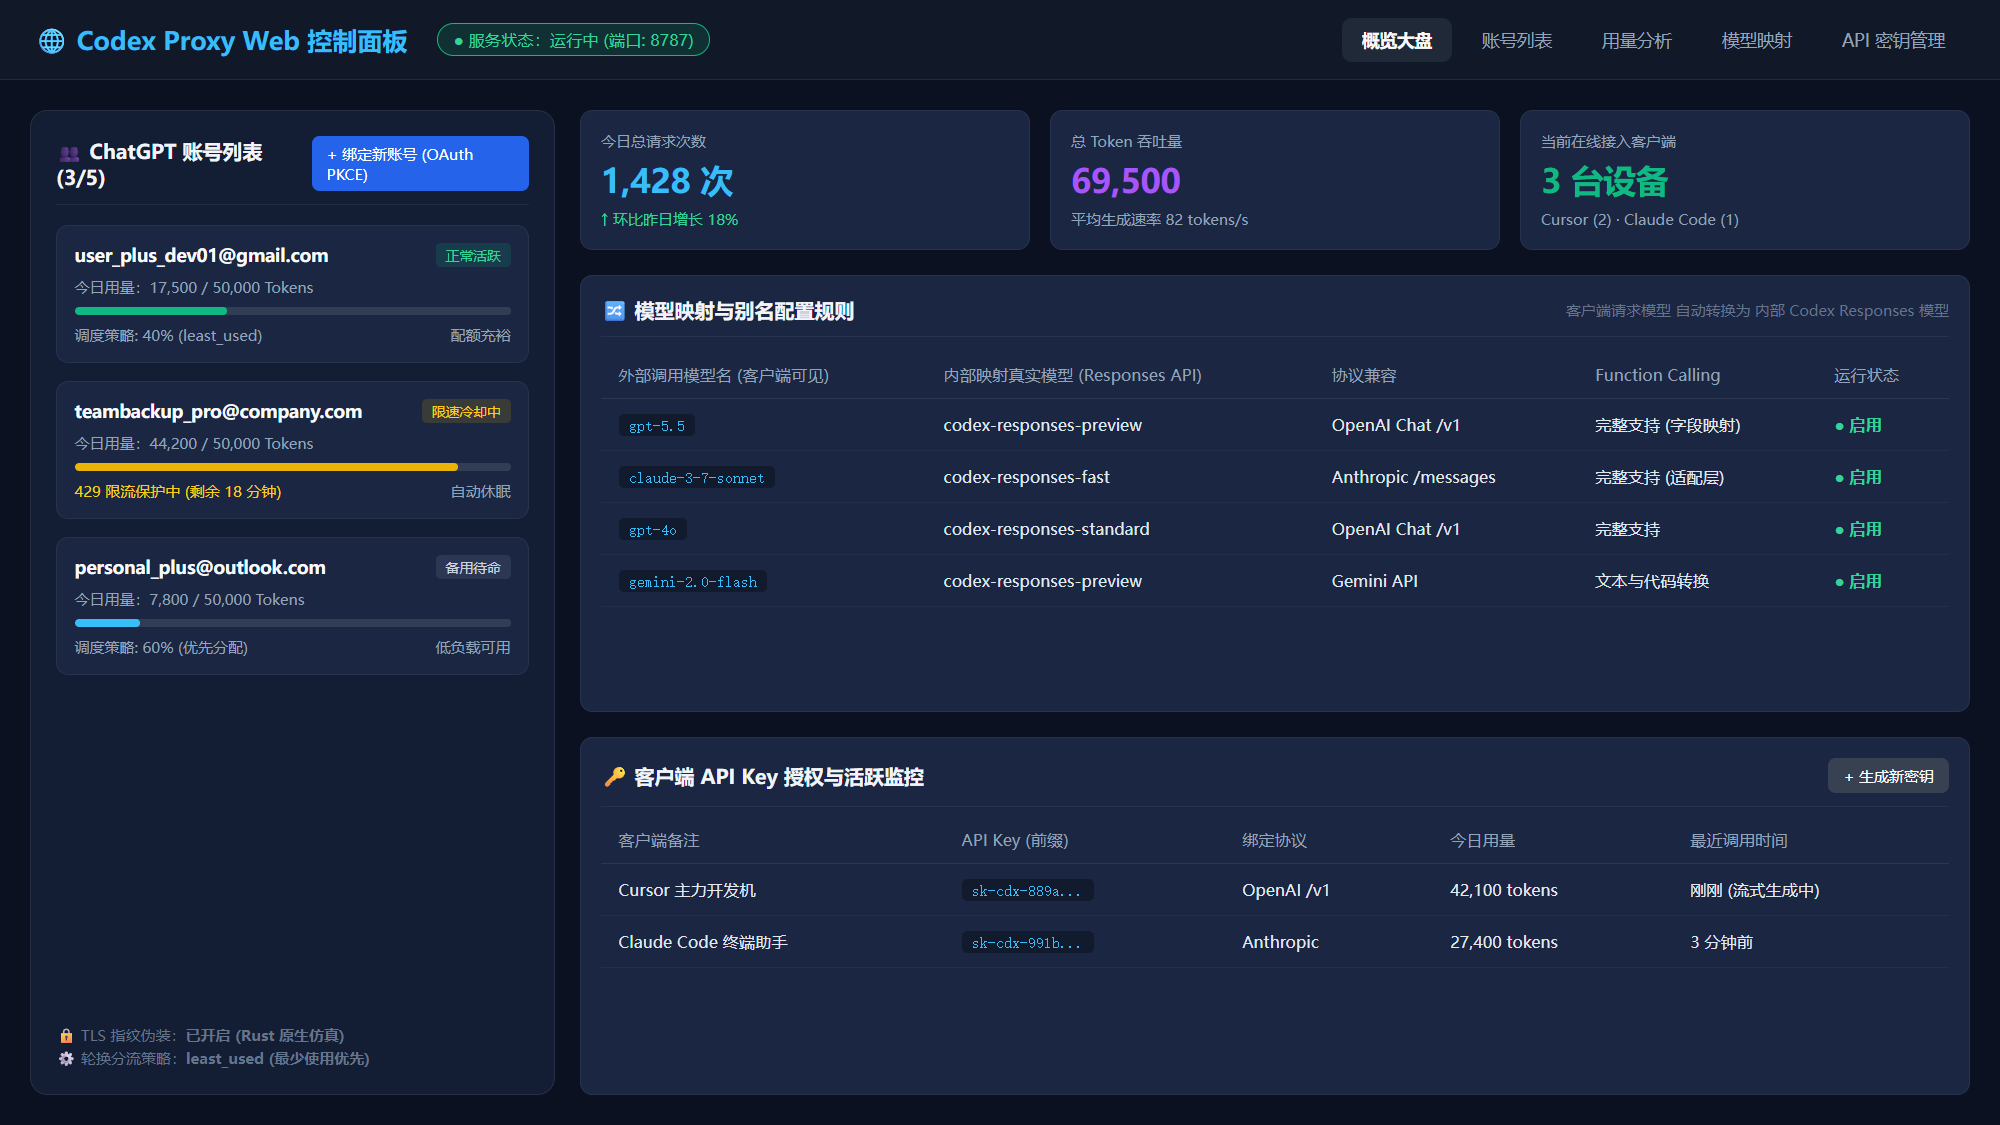
Task: Click the 刚刚 (流式生成中) timestamp
Action: click(1754, 890)
